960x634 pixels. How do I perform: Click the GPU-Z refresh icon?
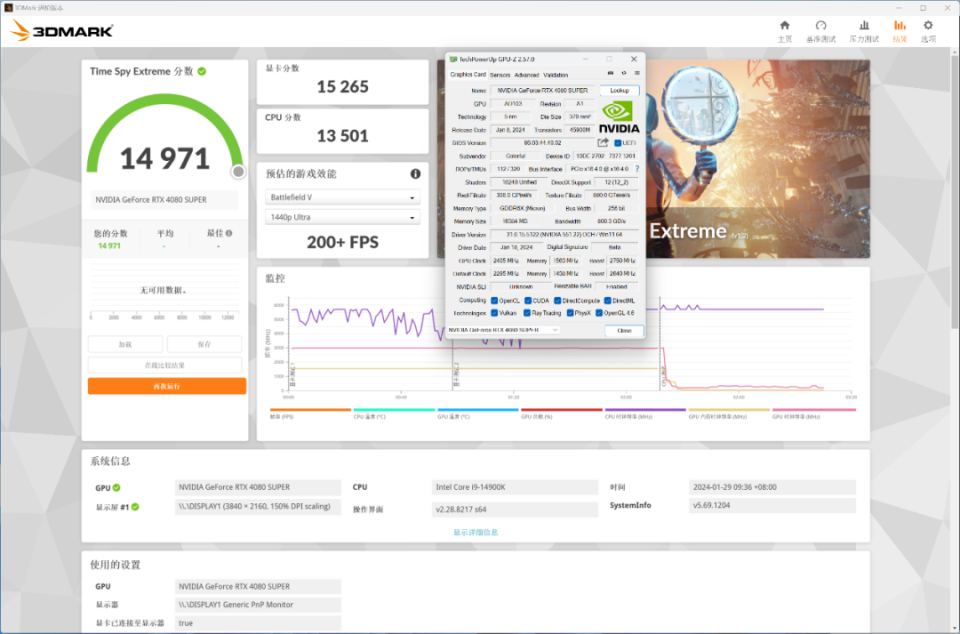click(624, 73)
